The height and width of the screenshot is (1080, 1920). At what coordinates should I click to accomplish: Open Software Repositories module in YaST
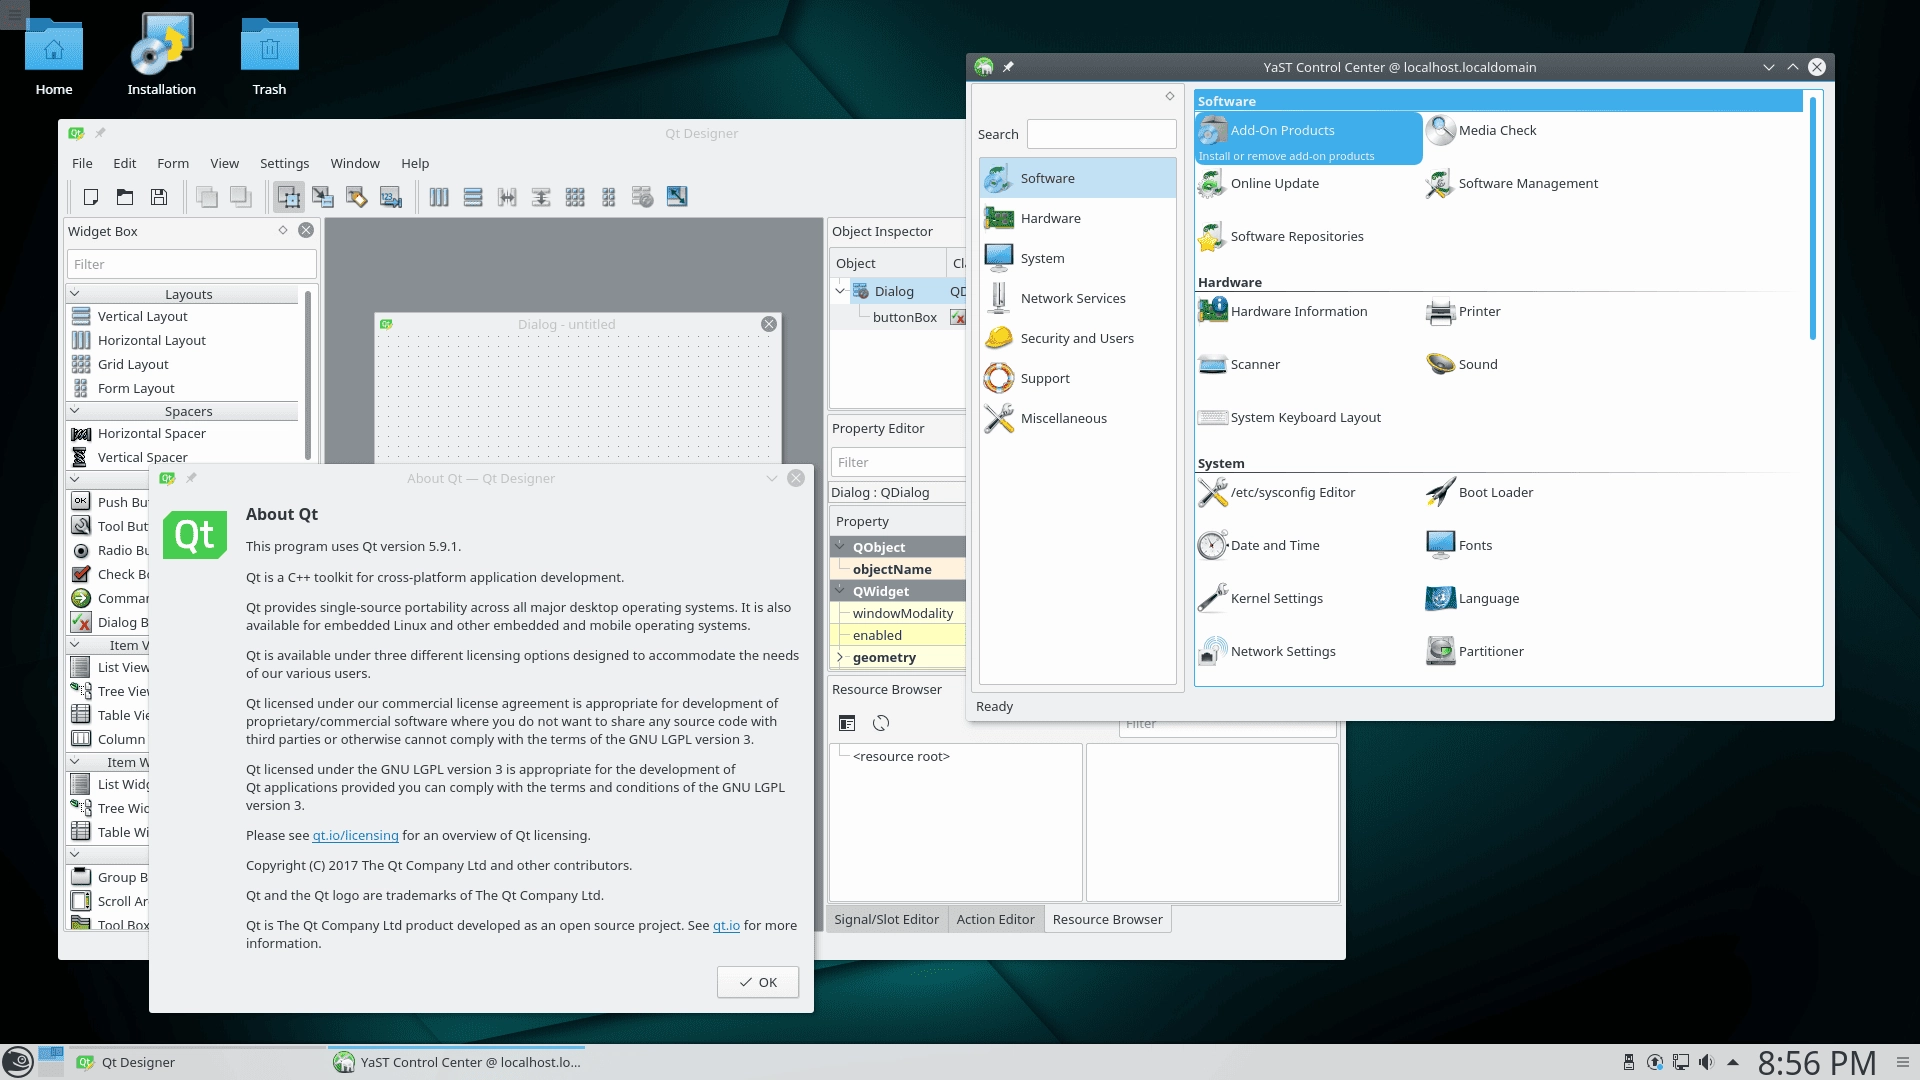[1281, 236]
